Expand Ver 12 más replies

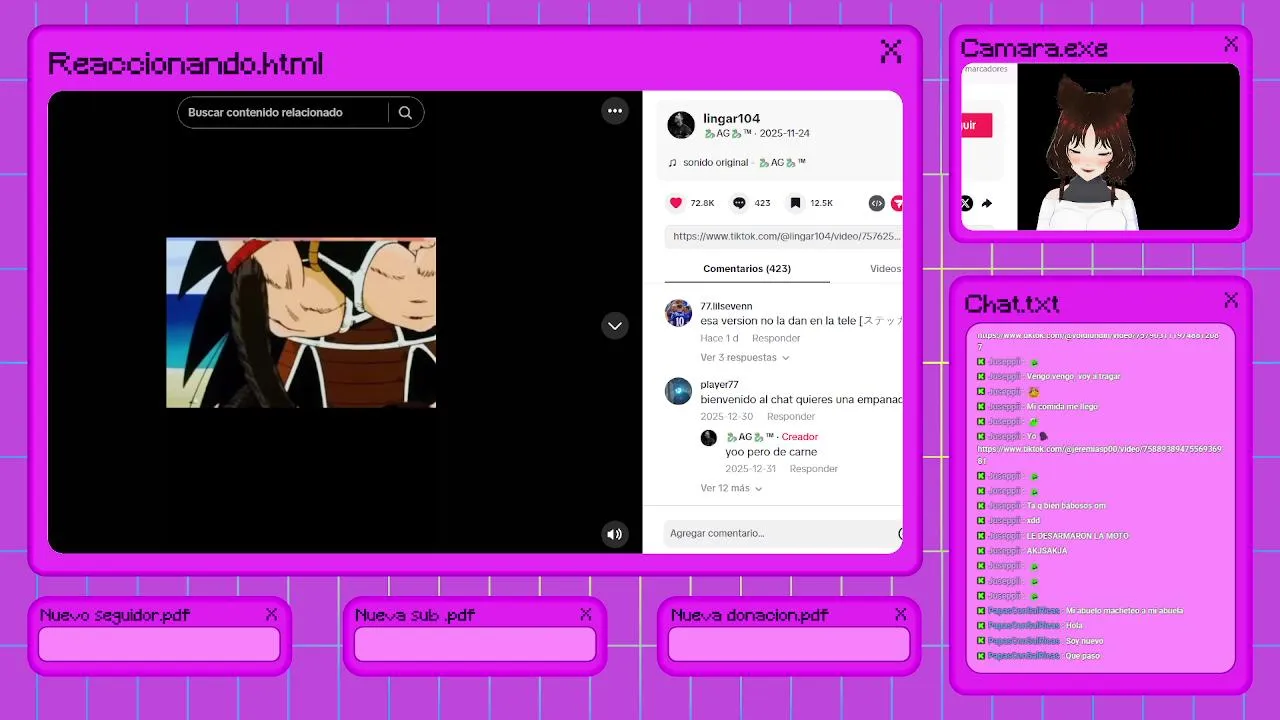(x=732, y=489)
